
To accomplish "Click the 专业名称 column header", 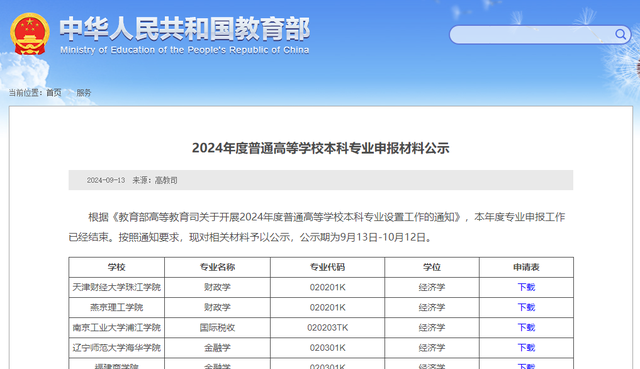I will [217, 267].
